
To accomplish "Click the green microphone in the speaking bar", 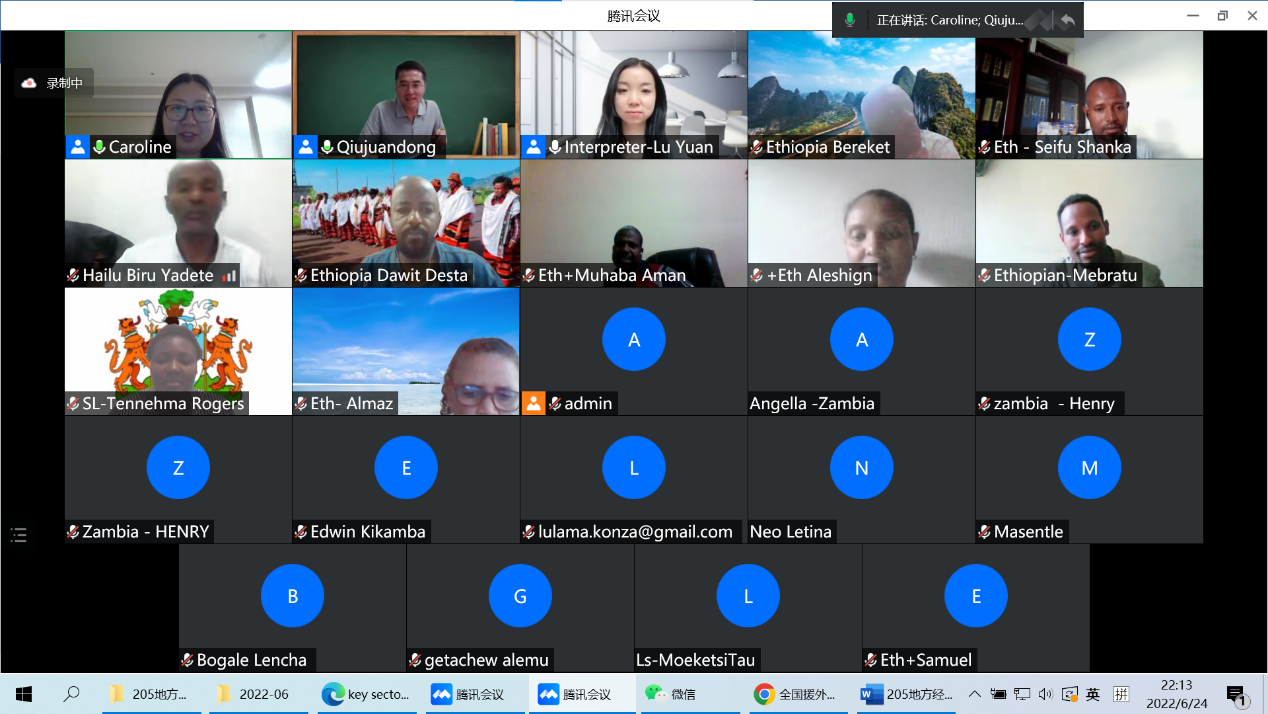I will (850, 20).
